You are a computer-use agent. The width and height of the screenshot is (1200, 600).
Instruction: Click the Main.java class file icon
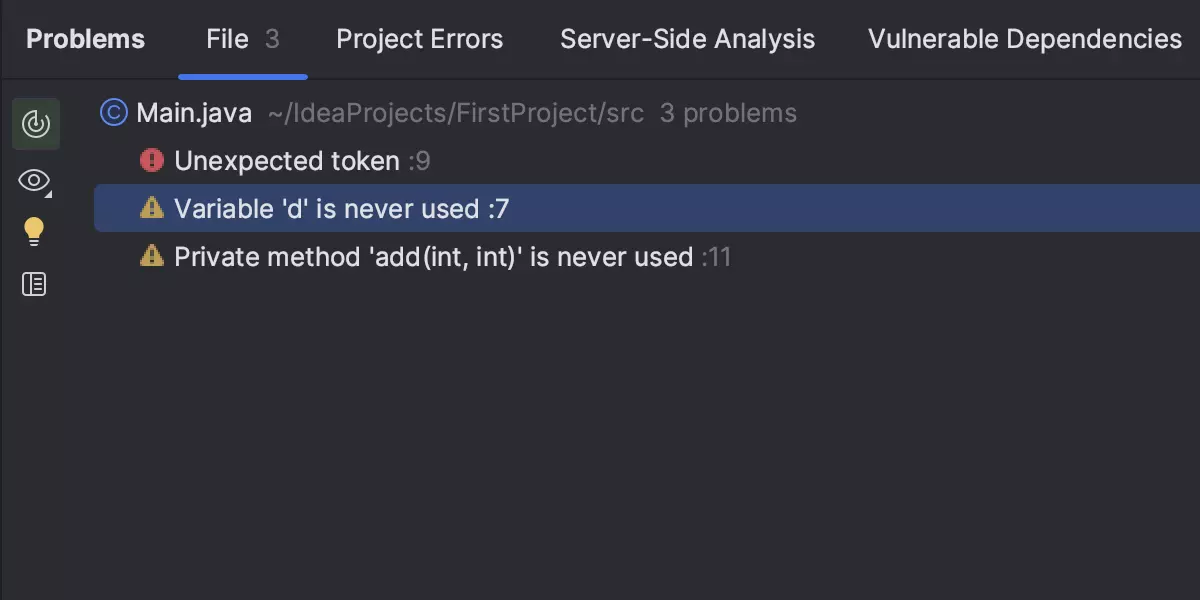[x=115, y=113]
